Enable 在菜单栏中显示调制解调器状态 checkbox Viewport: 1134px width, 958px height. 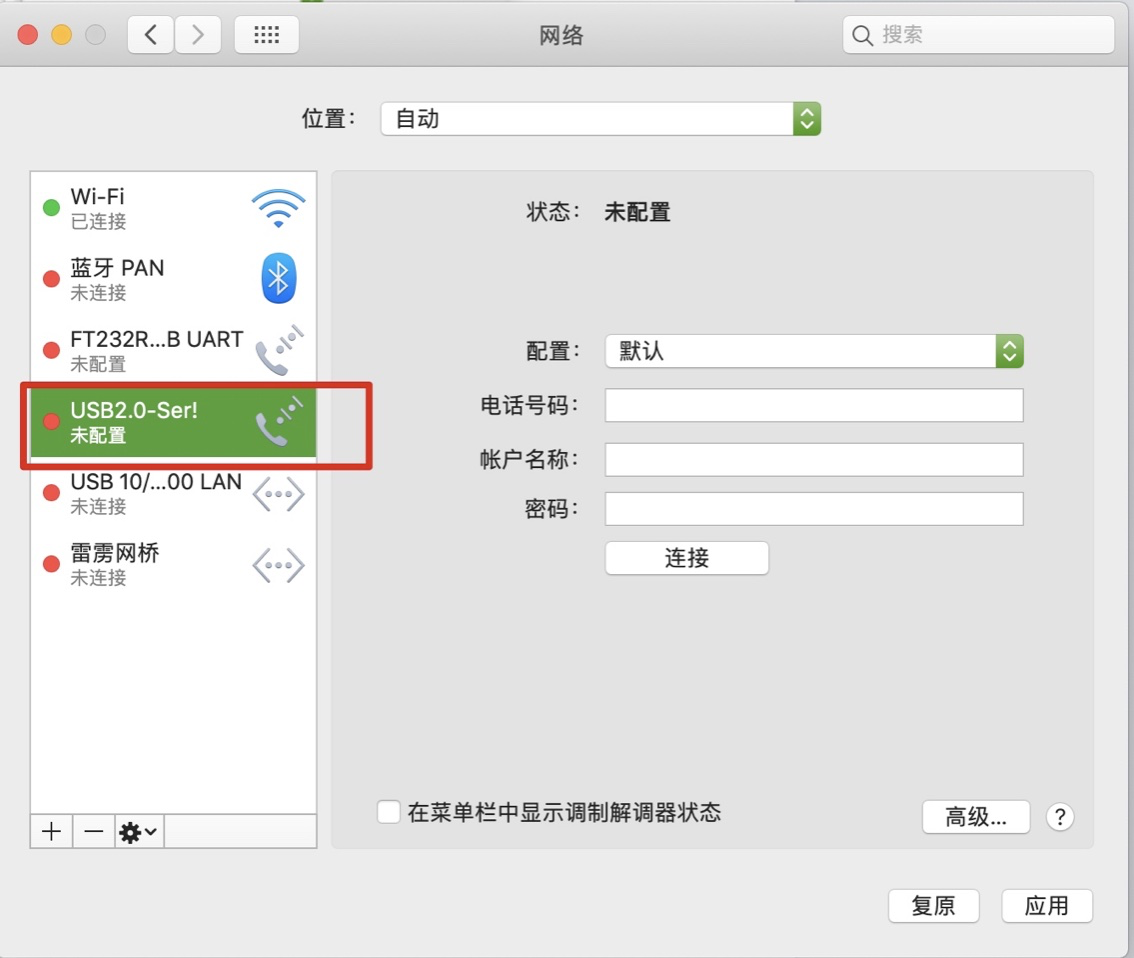point(388,812)
